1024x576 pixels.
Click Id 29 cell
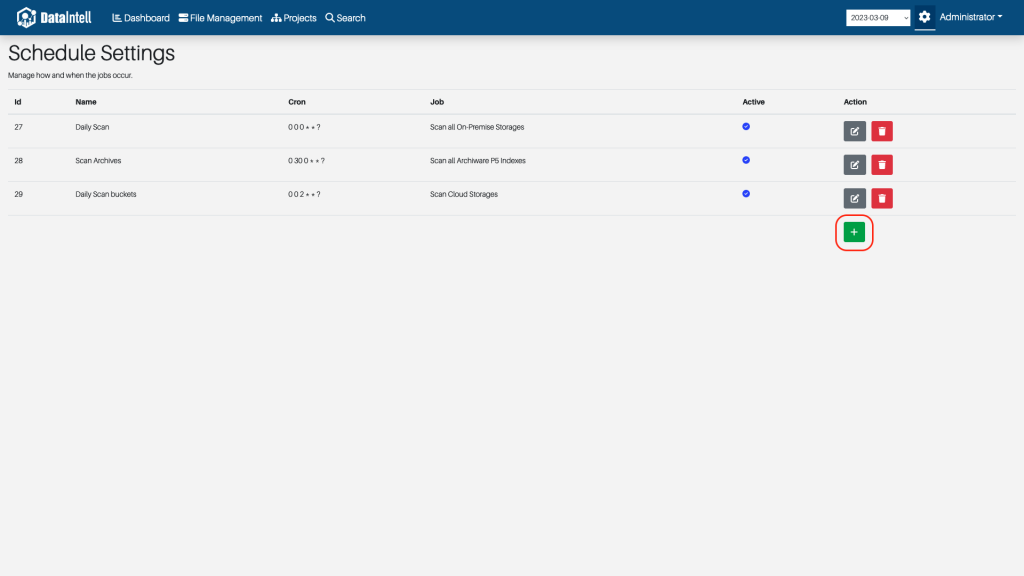point(18,195)
